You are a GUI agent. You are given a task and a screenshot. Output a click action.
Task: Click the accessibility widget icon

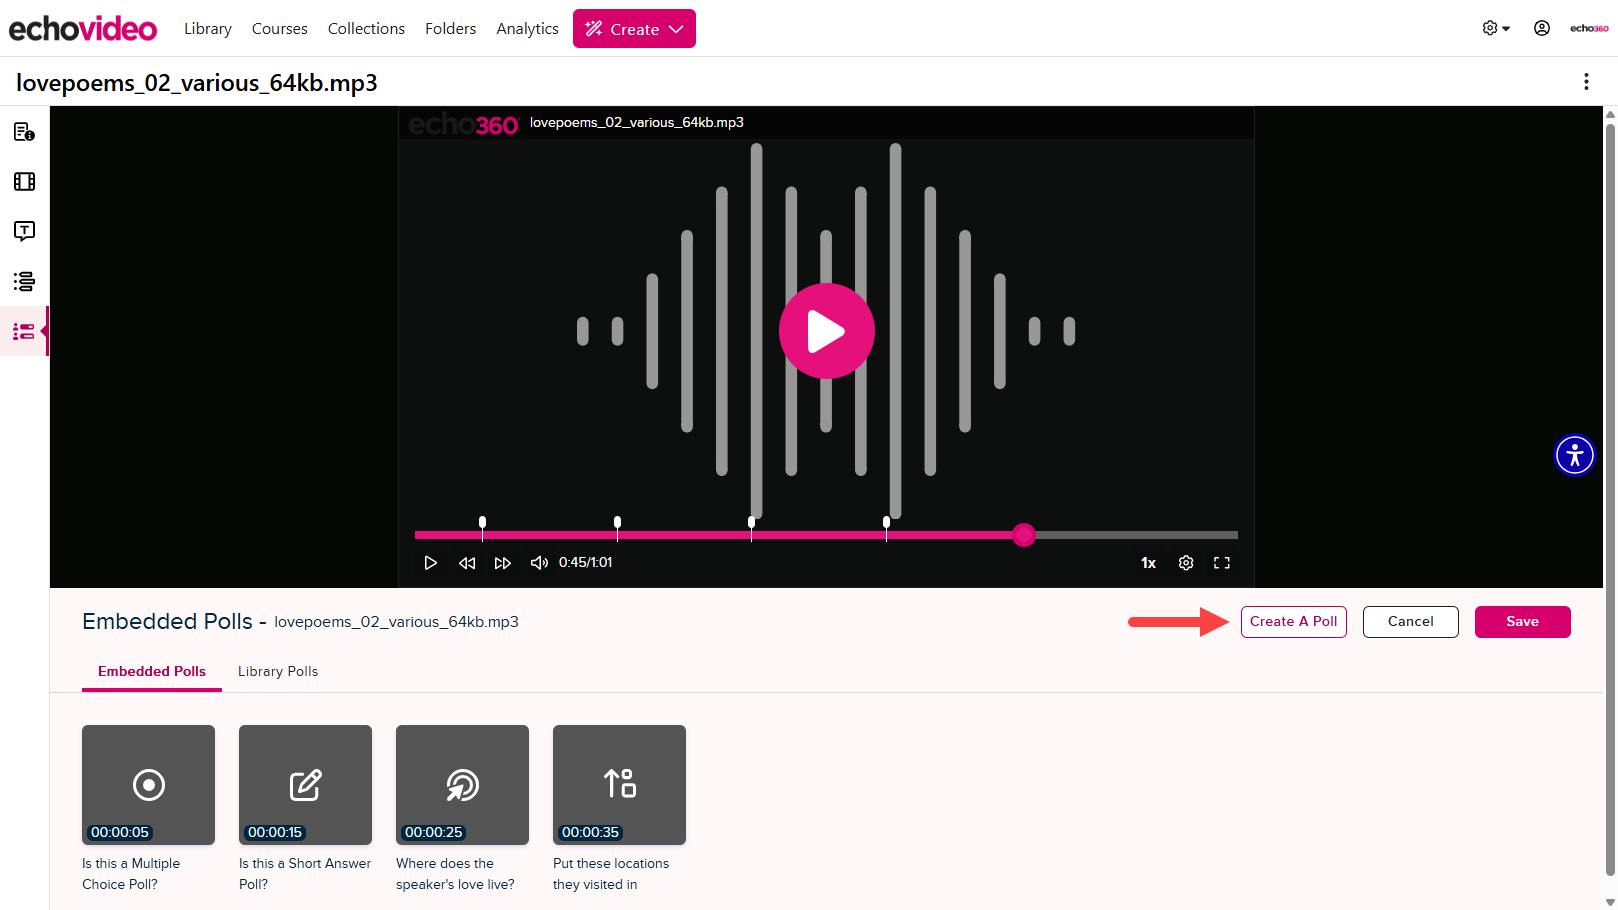coord(1574,455)
